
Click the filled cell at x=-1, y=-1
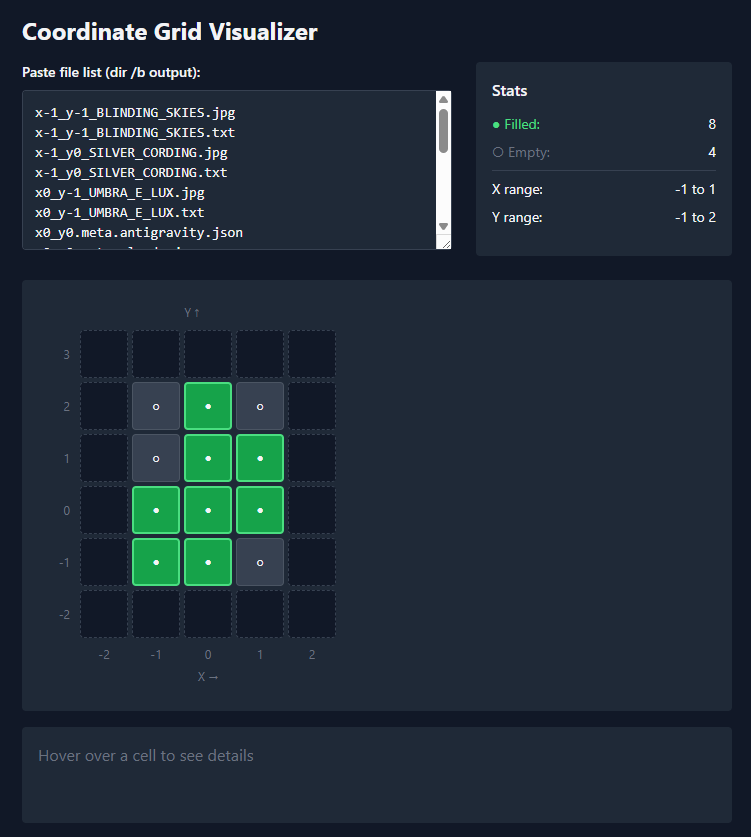(x=156, y=562)
